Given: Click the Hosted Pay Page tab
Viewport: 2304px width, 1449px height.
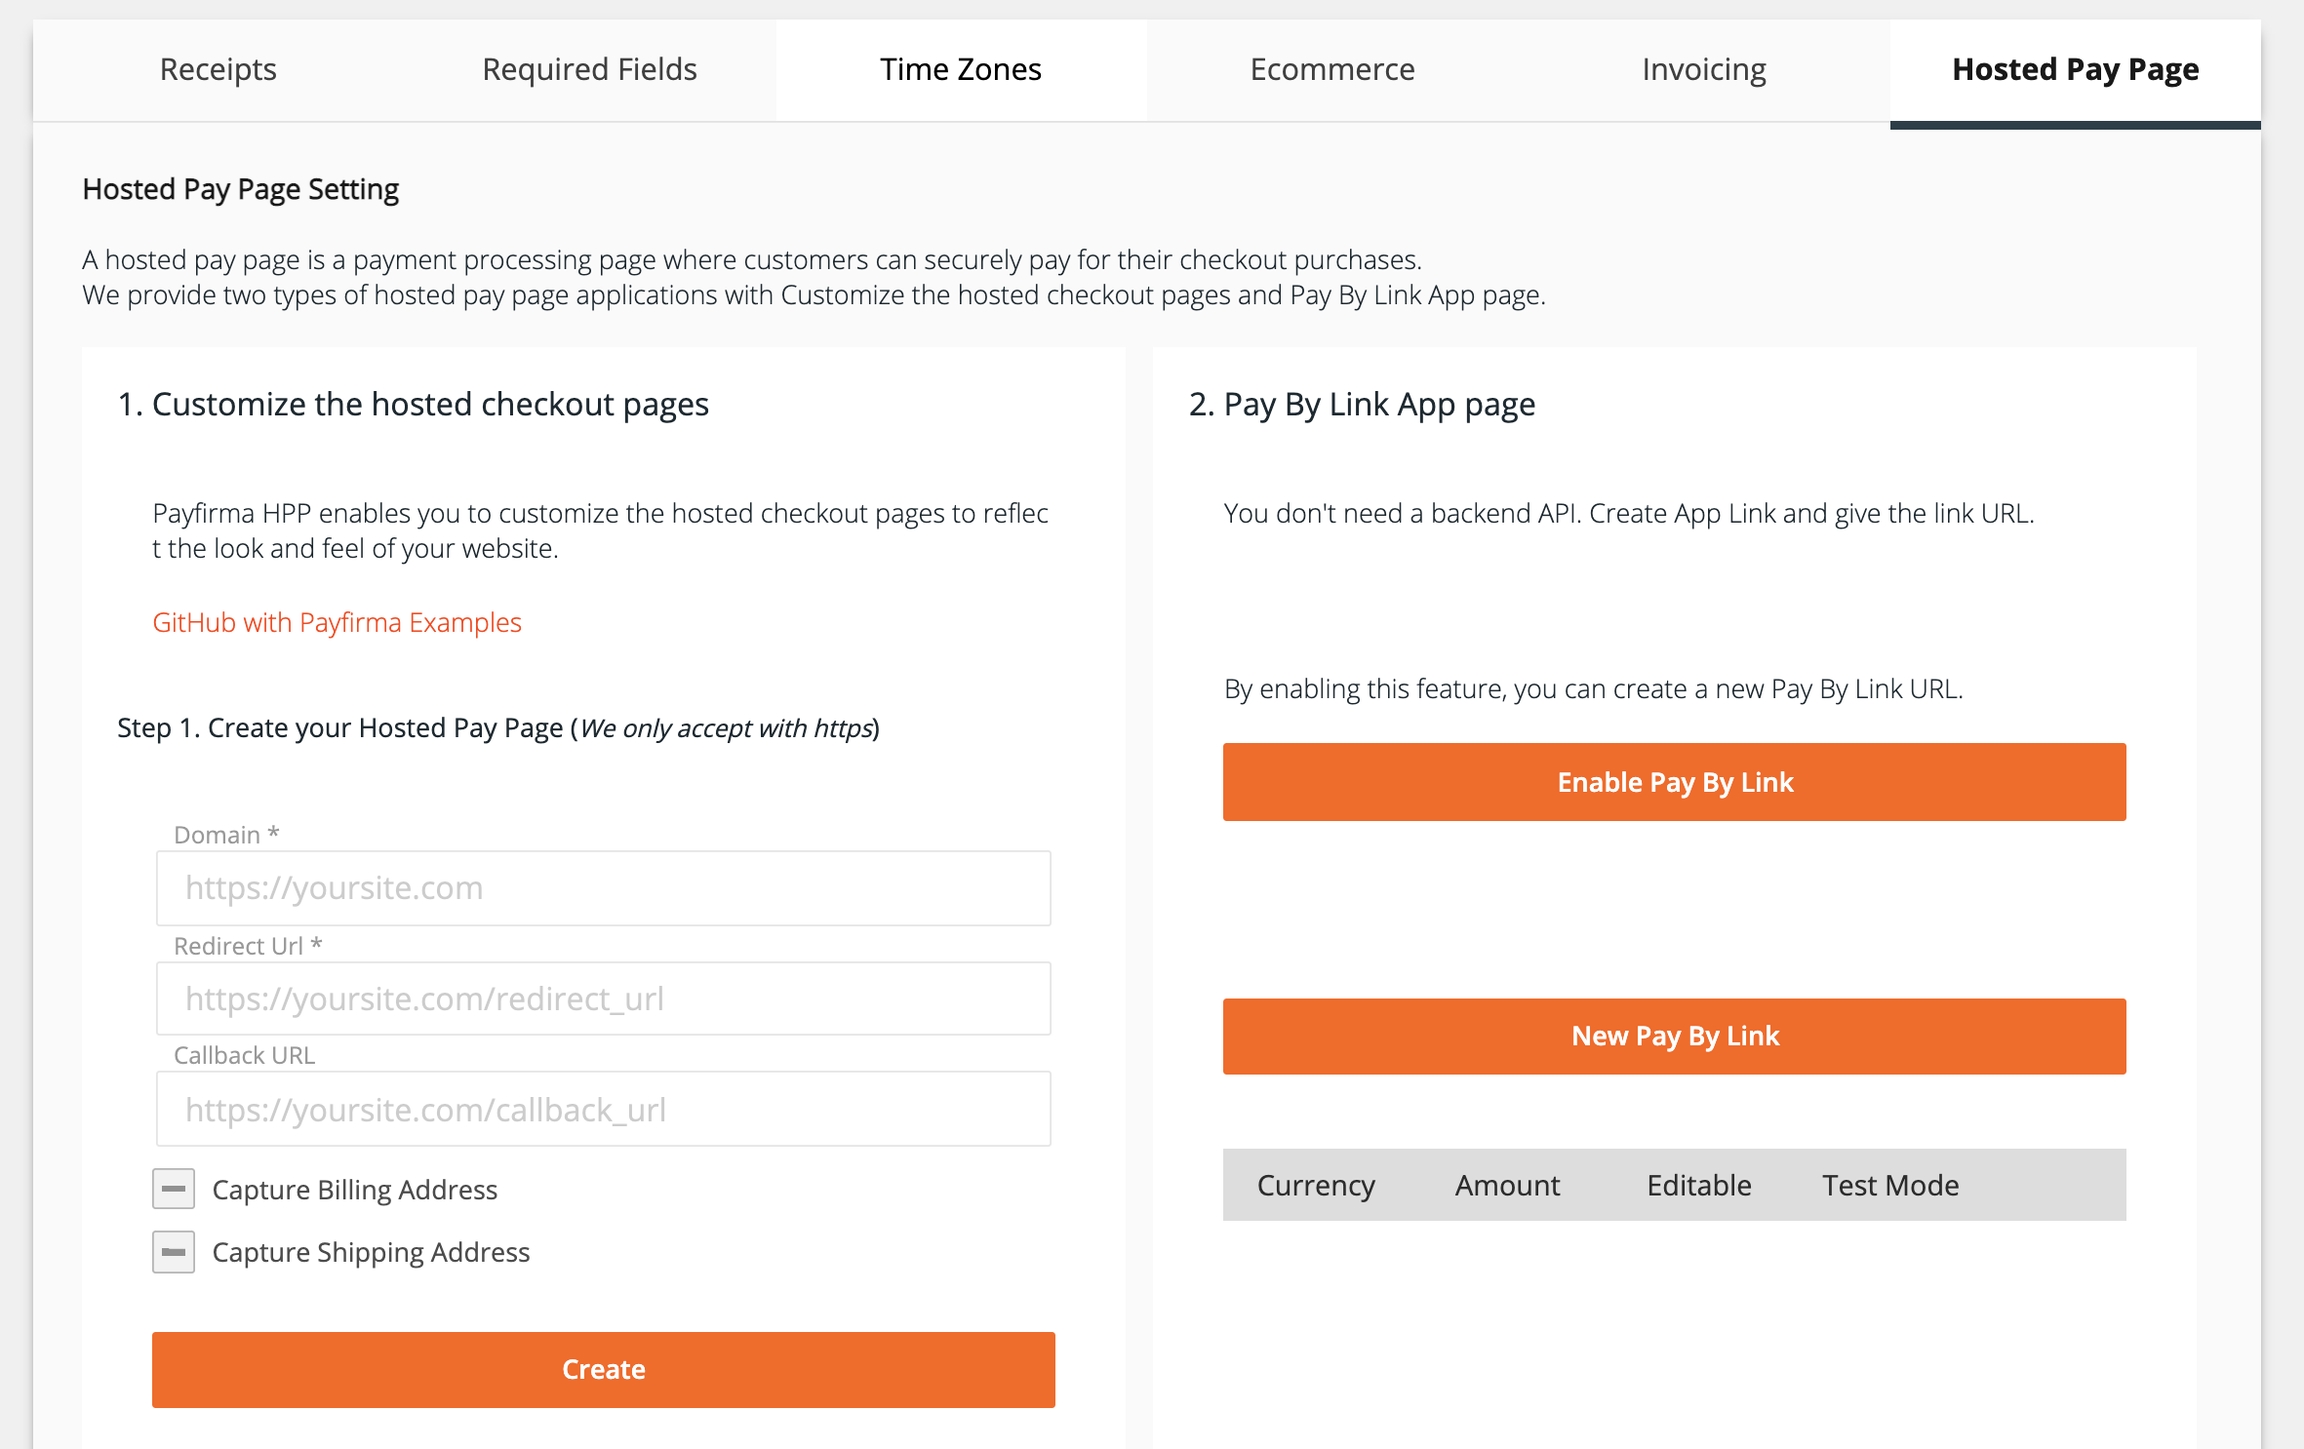Looking at the screenshot, I should click(2075, 69).
